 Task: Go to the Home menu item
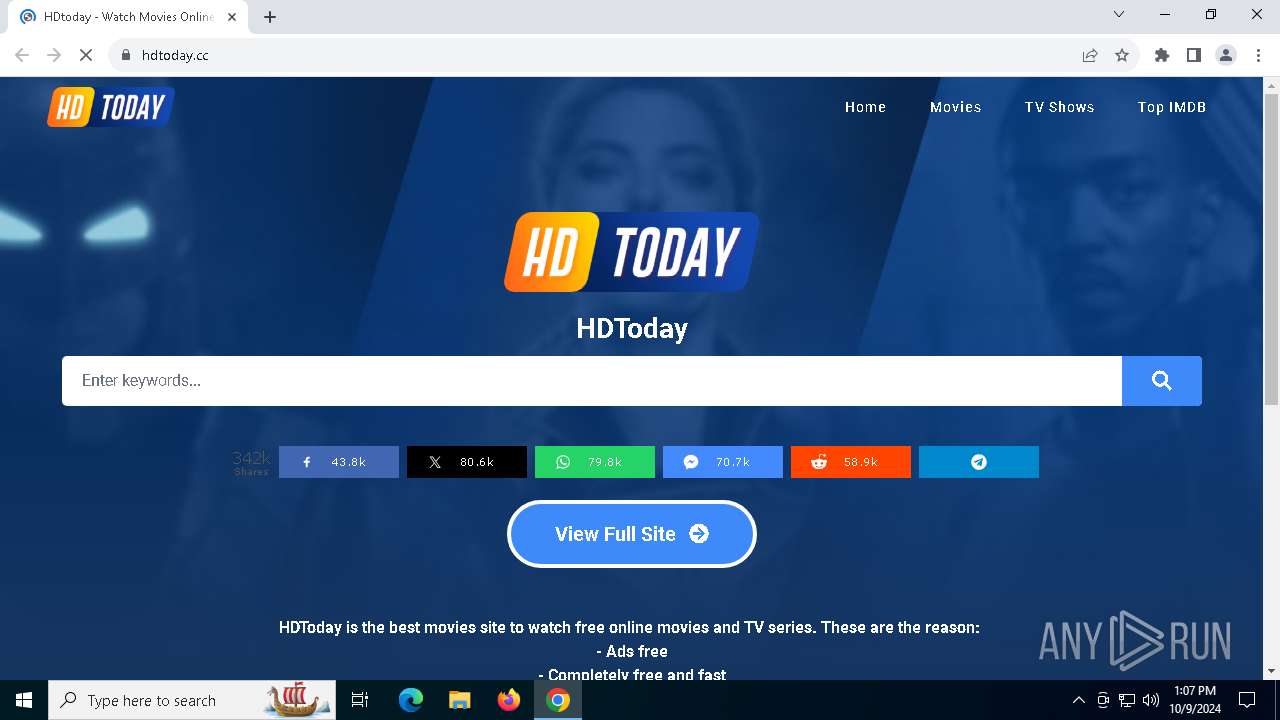[x=865, y=107]
